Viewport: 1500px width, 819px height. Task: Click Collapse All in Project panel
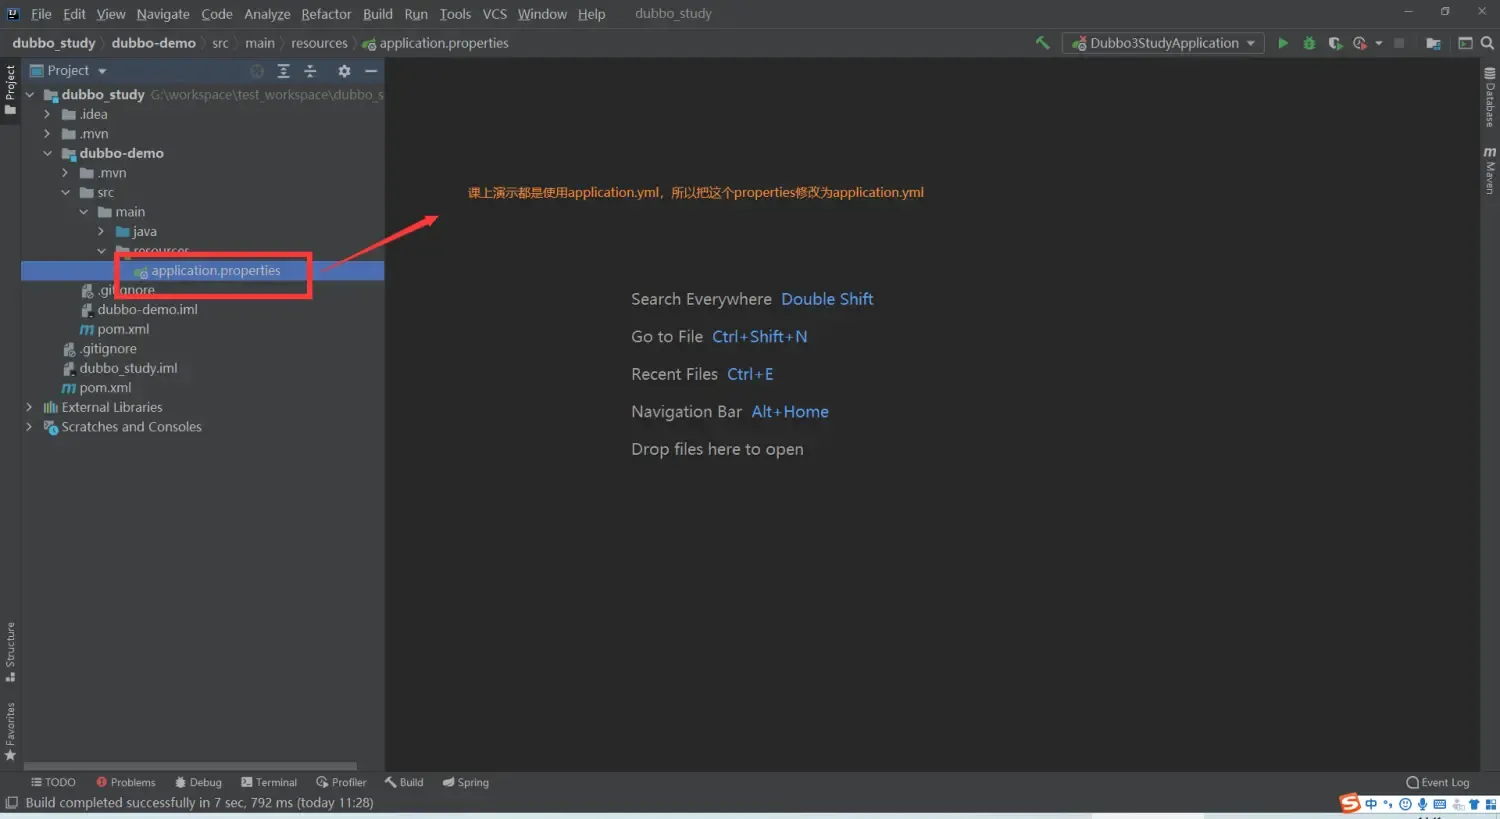310,71
